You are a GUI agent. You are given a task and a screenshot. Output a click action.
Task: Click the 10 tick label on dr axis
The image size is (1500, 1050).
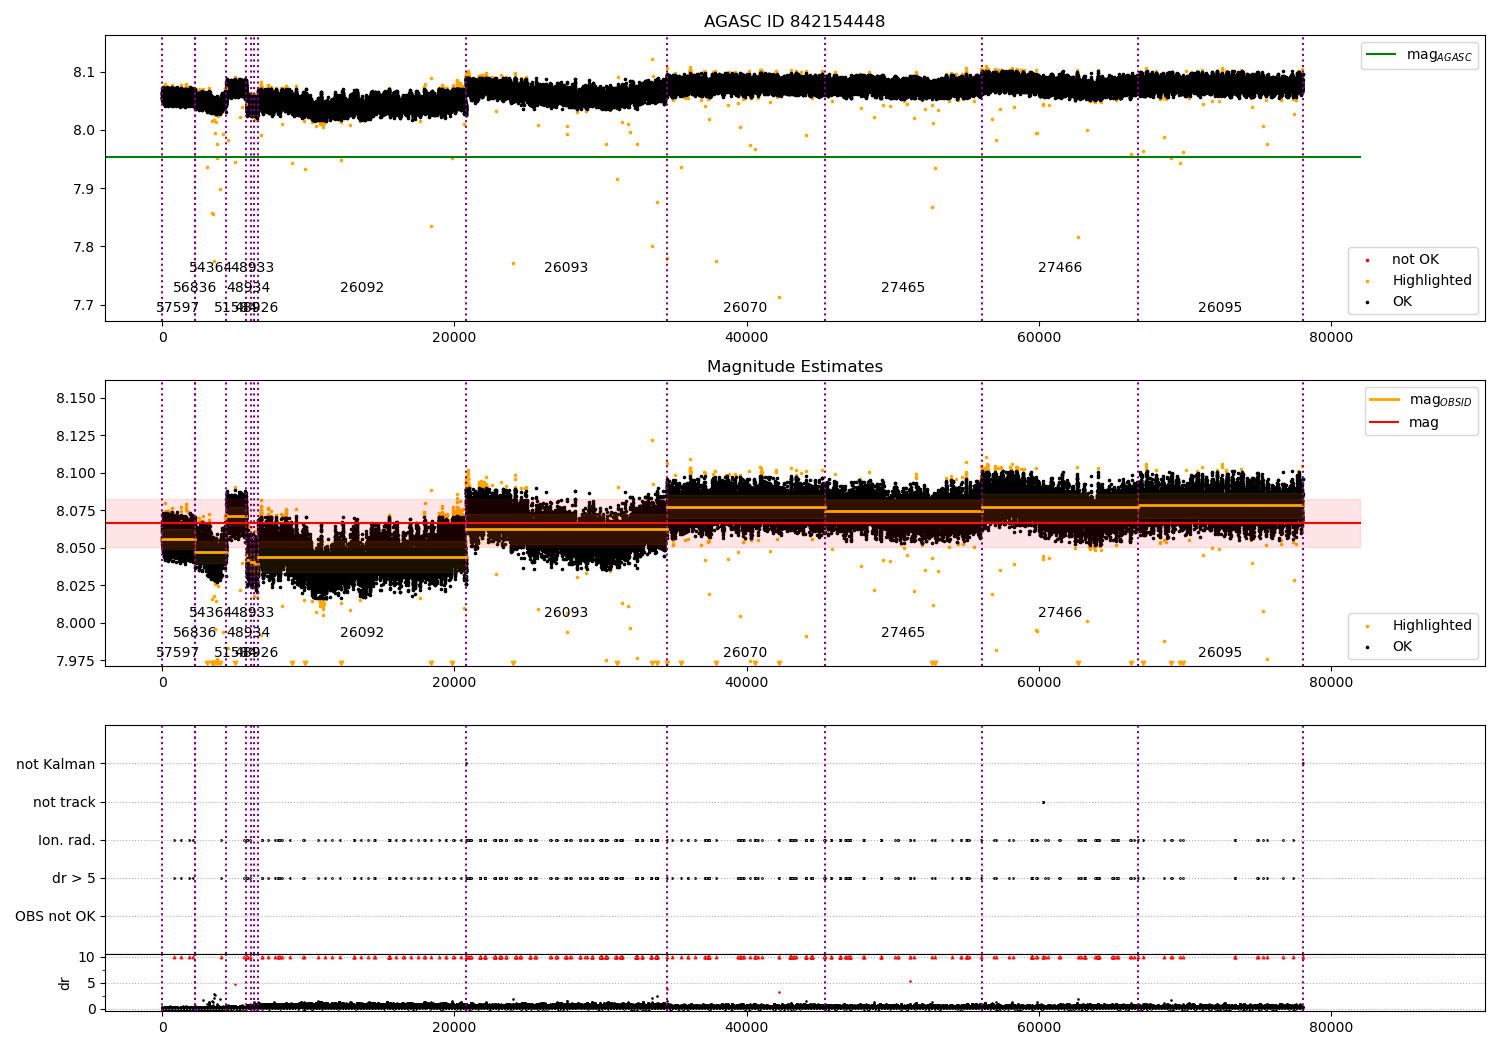click(x=87, y=958)
